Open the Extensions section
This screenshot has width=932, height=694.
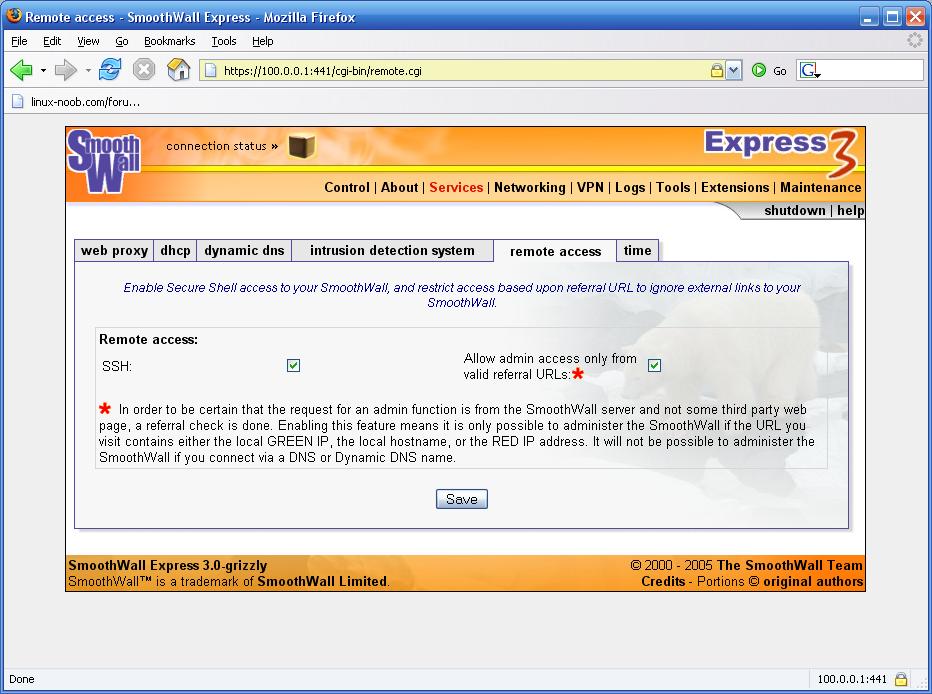(x=735, y=187)
